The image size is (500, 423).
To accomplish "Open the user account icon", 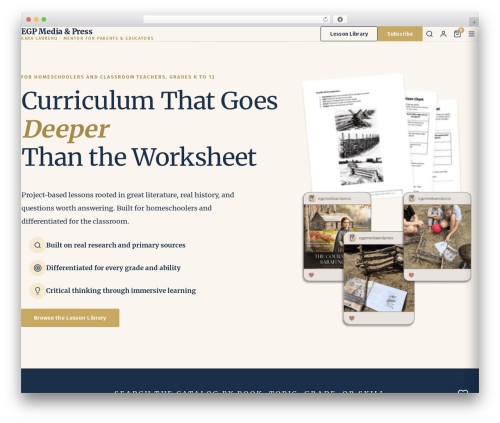I will click(443, 34).
